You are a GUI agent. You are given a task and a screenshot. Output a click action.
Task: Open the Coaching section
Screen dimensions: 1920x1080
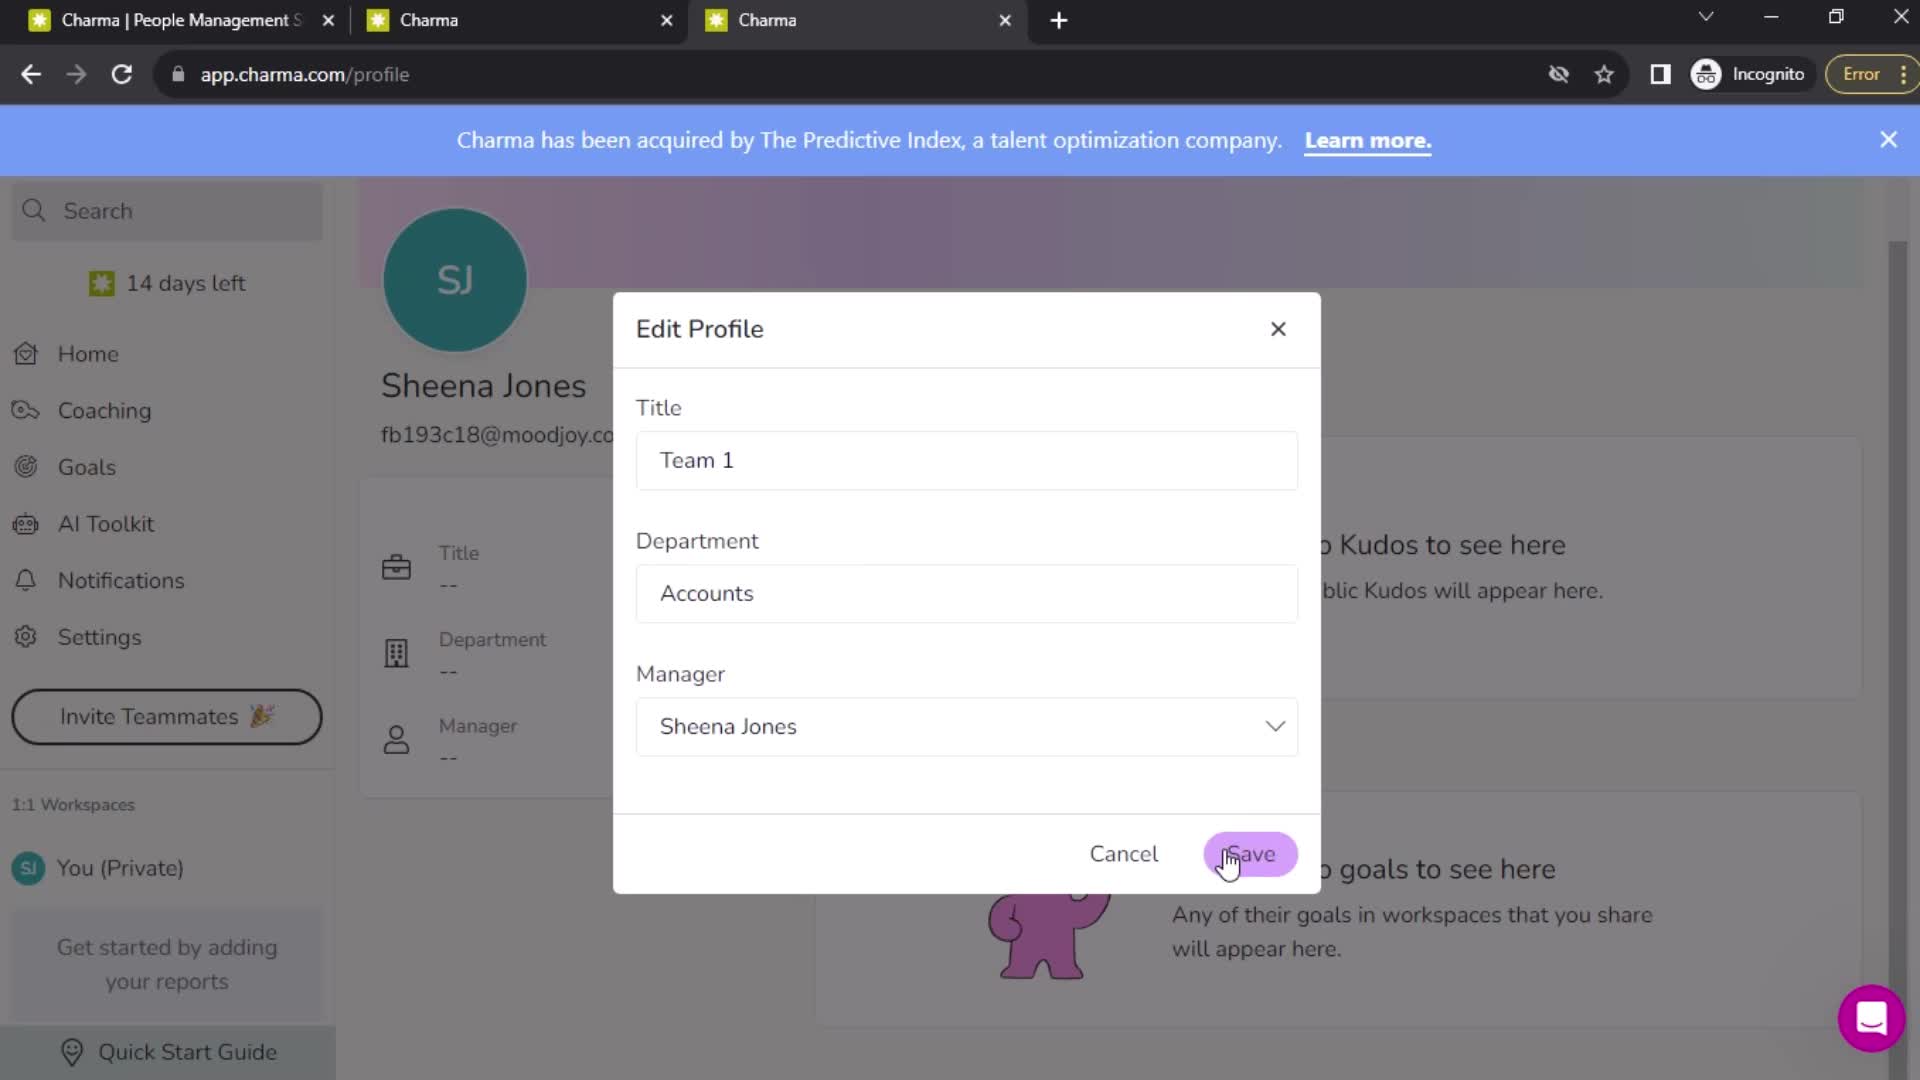103,410
